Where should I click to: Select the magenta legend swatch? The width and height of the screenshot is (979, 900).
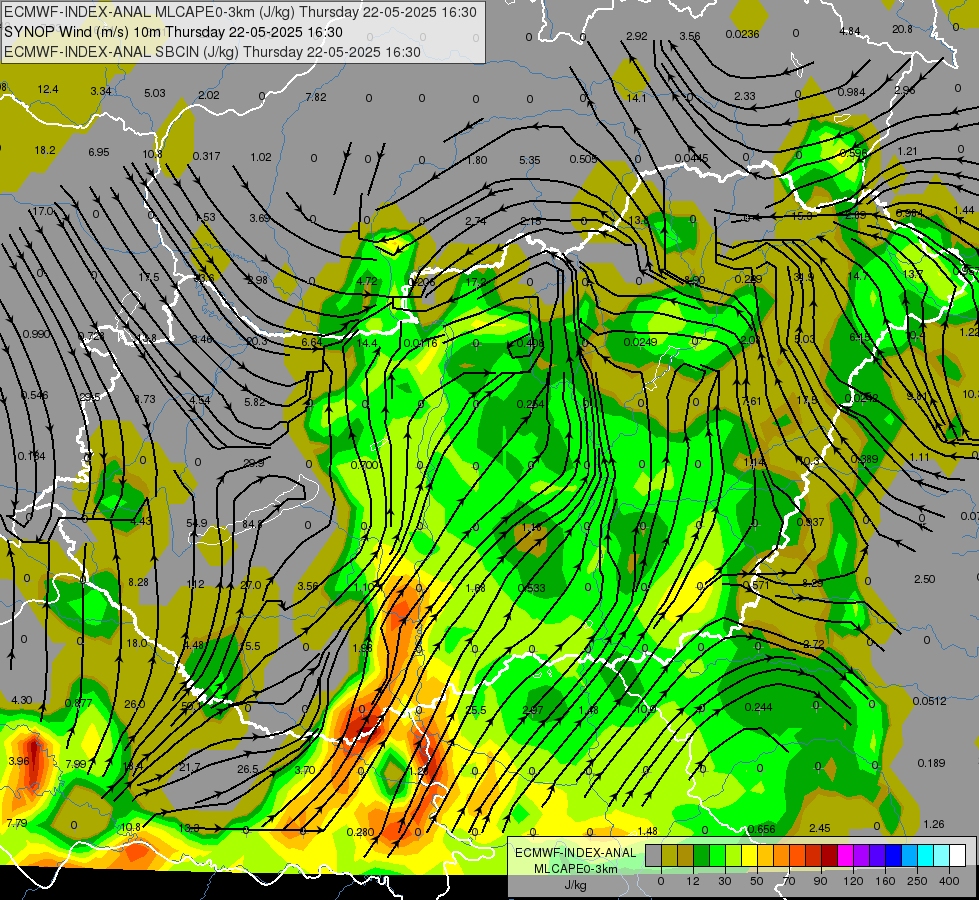click(x=845, y=855)
